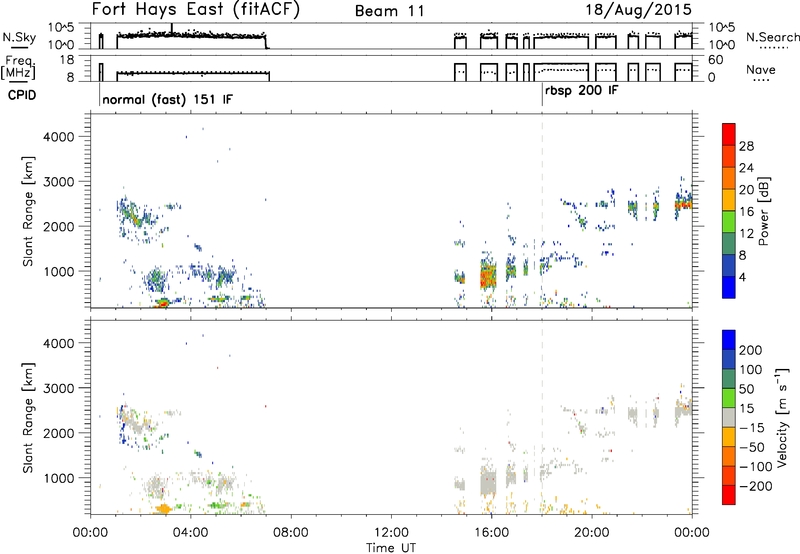Click the 'Velocity [m s-1]' colorbar title

click(782, 417)
